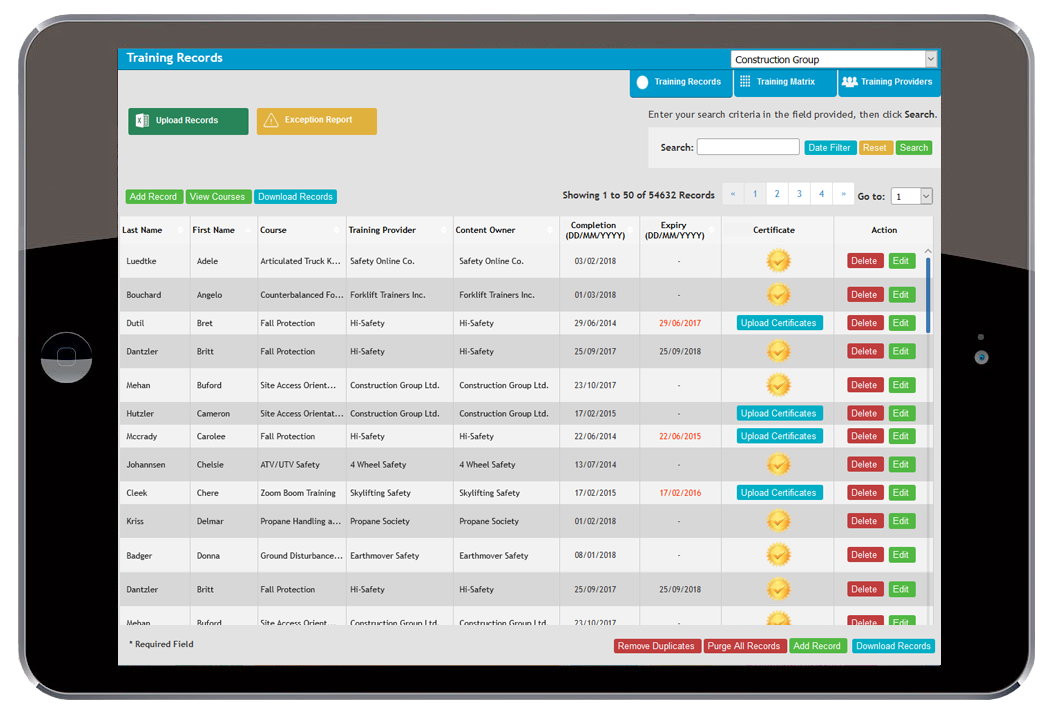The image size is (1055, 716).
Task: Click the sort icon on Content Owner column
Action: (x=550, y=230)
